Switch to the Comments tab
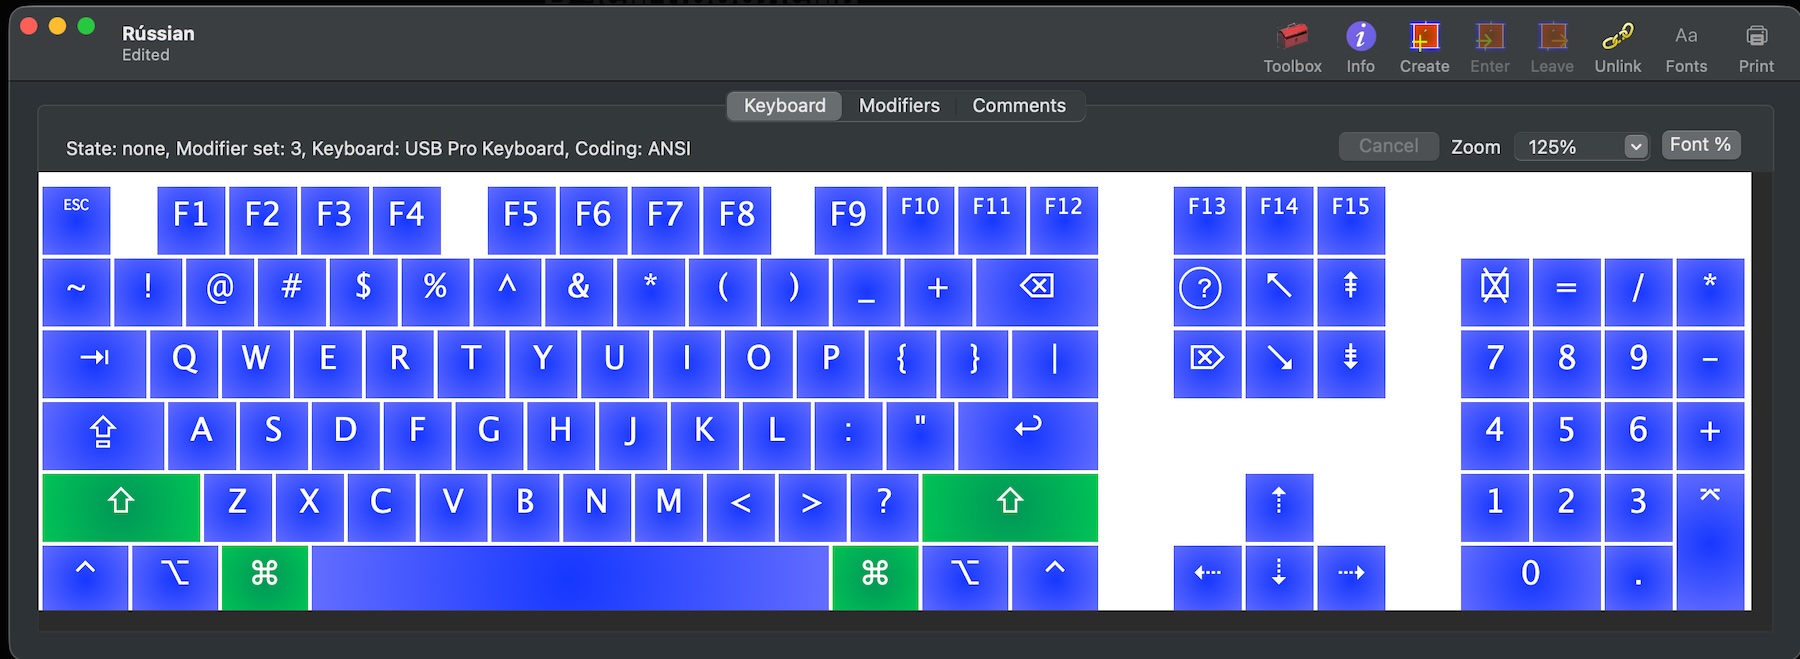The image size is (1800, 659). [x=1018, y=106]
